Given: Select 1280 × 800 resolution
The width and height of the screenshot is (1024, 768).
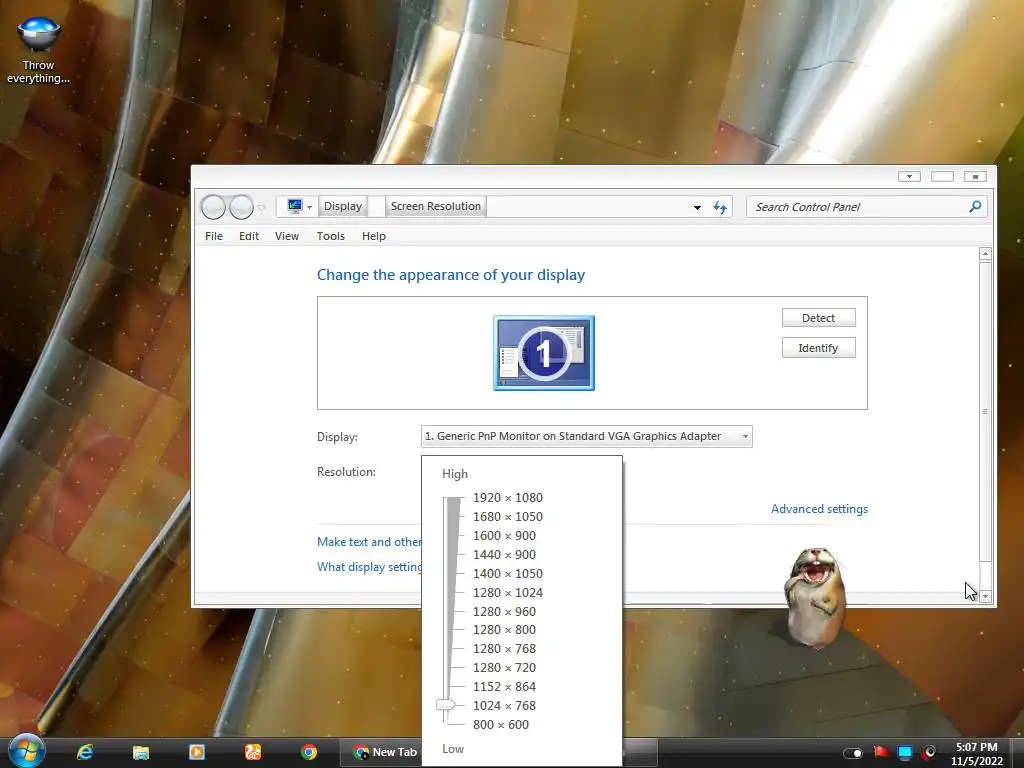Looking at the screenshot, I should click(504, 630).
